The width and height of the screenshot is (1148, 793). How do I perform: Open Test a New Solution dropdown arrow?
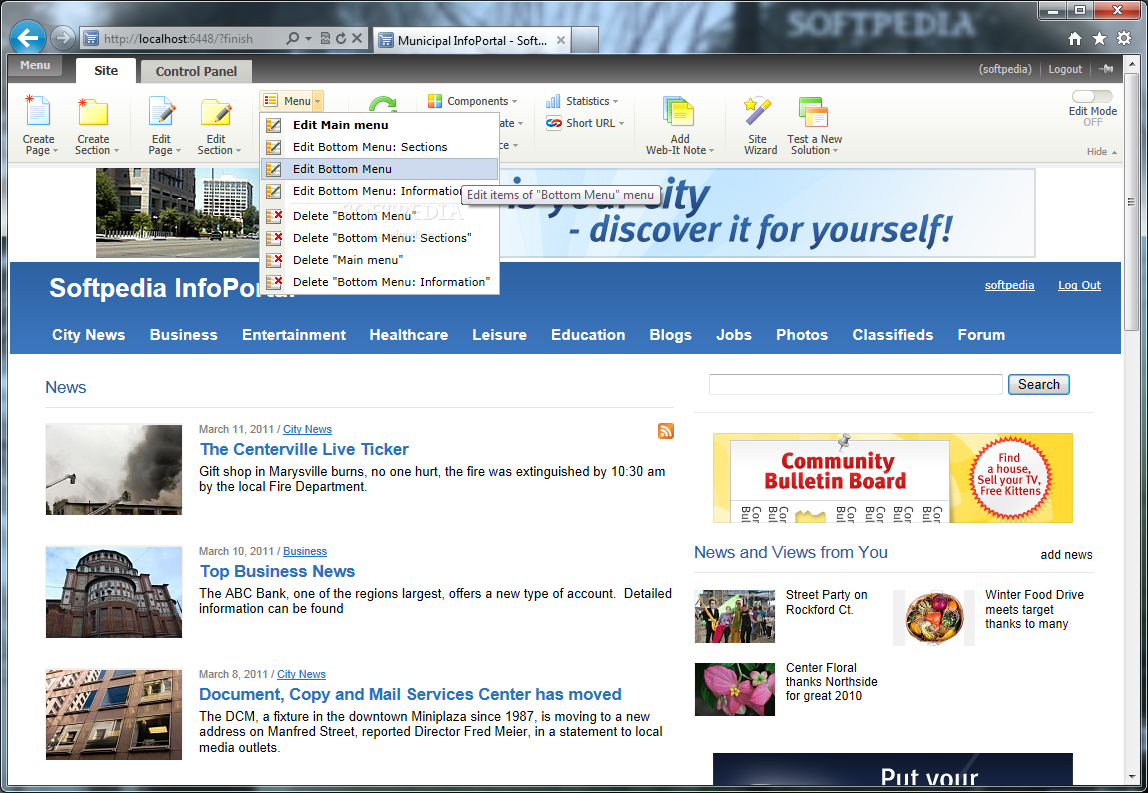coord(835,151)
